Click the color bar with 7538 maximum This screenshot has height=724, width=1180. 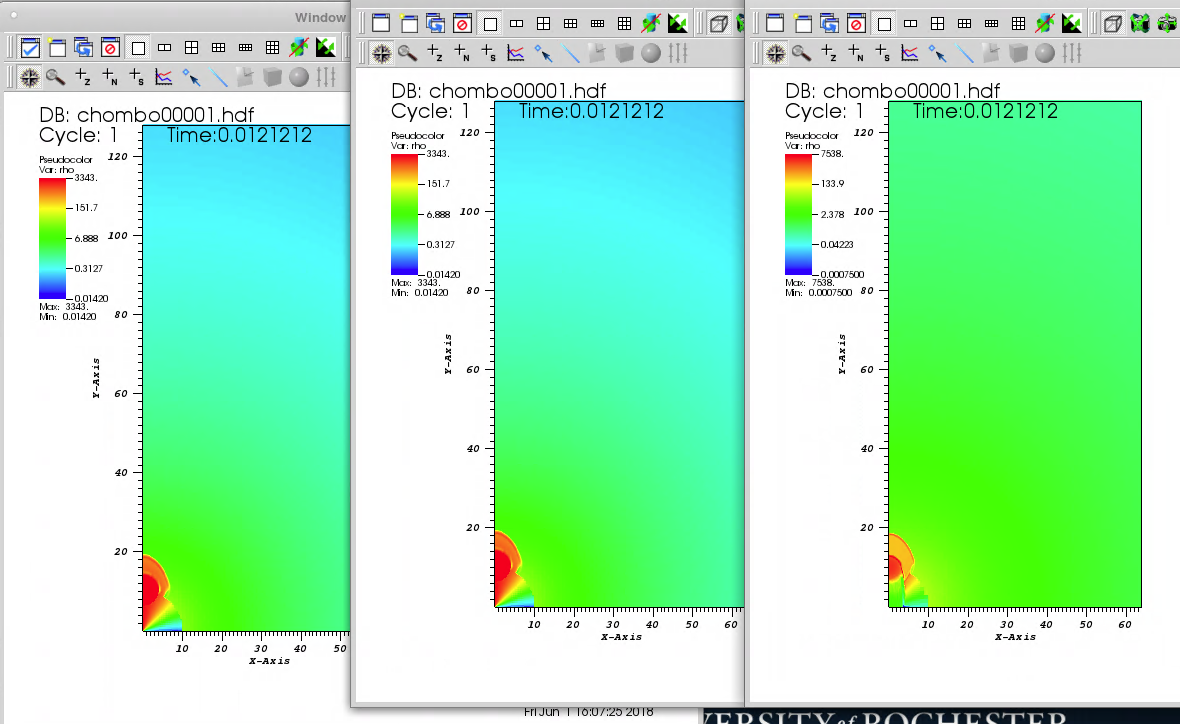[x=798, y=214]
